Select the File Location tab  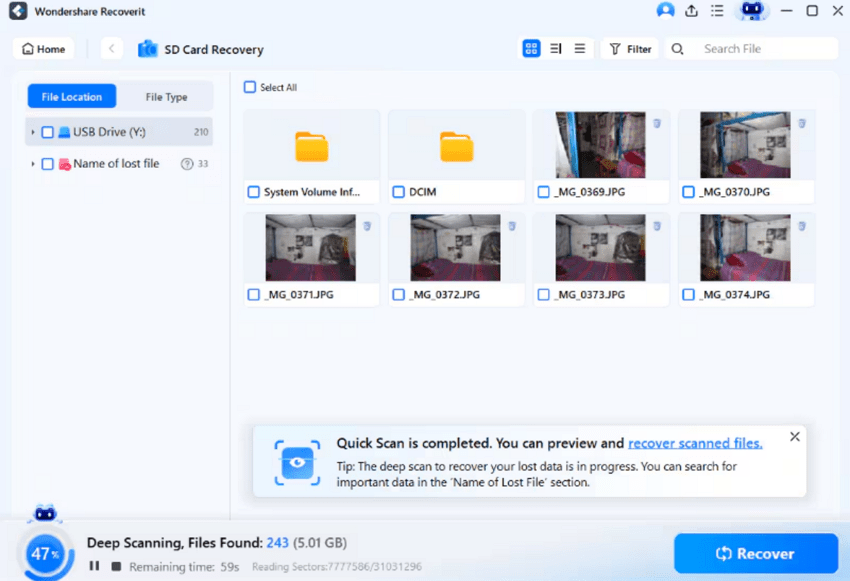click(x=71, y=96)
